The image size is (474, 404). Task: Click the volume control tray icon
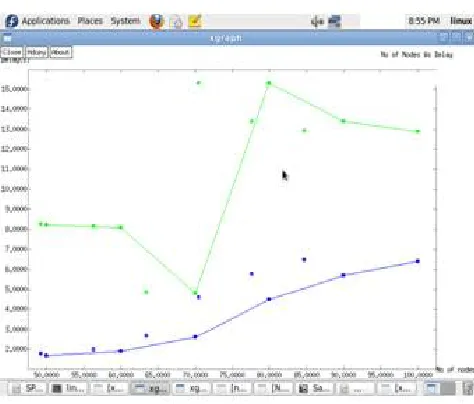tap(317, 22)
